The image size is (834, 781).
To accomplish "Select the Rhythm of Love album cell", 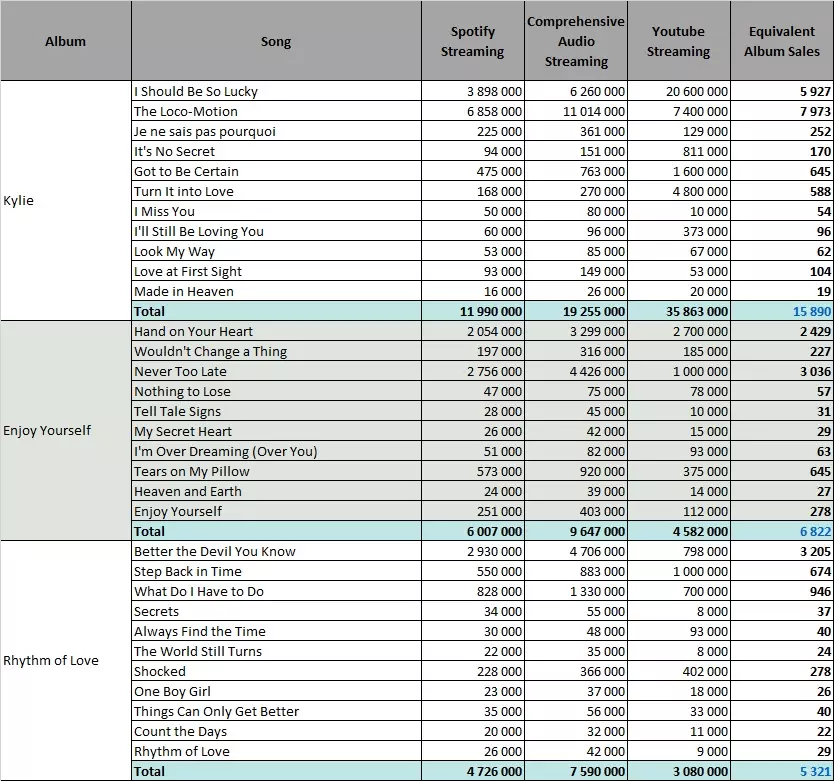I will tap(65, 660).
